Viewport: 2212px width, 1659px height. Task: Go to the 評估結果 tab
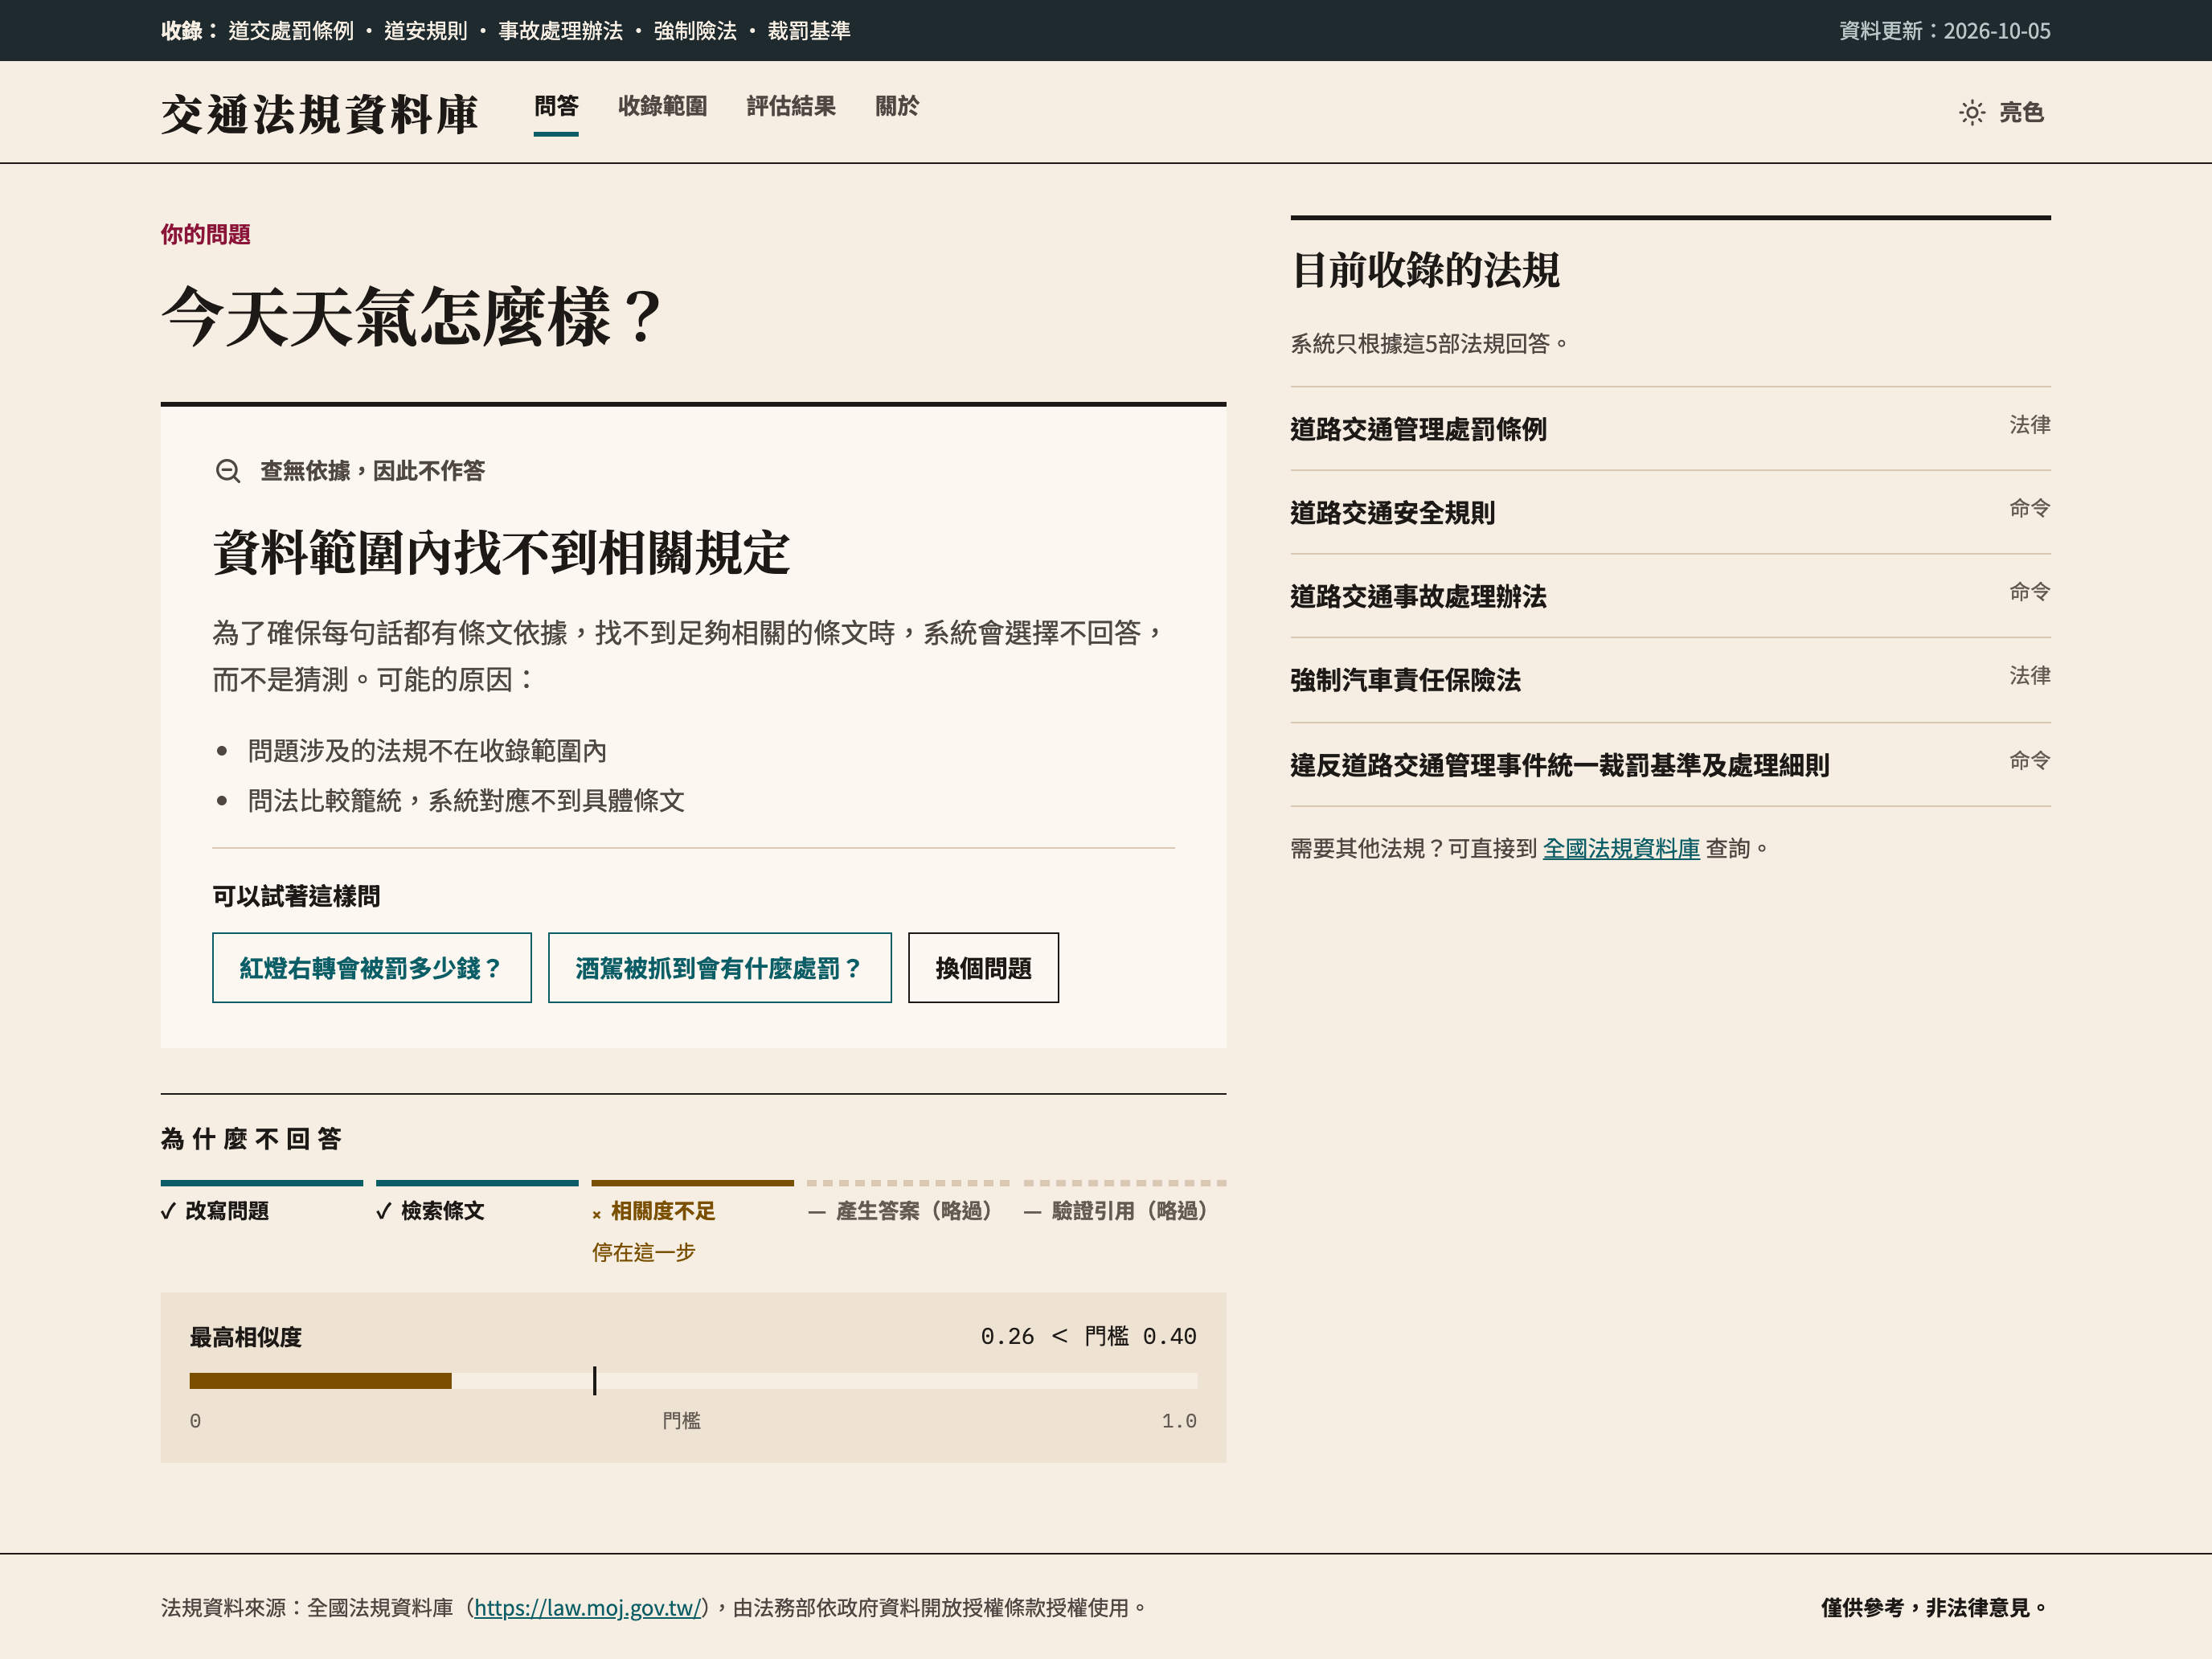pos(791,106)
